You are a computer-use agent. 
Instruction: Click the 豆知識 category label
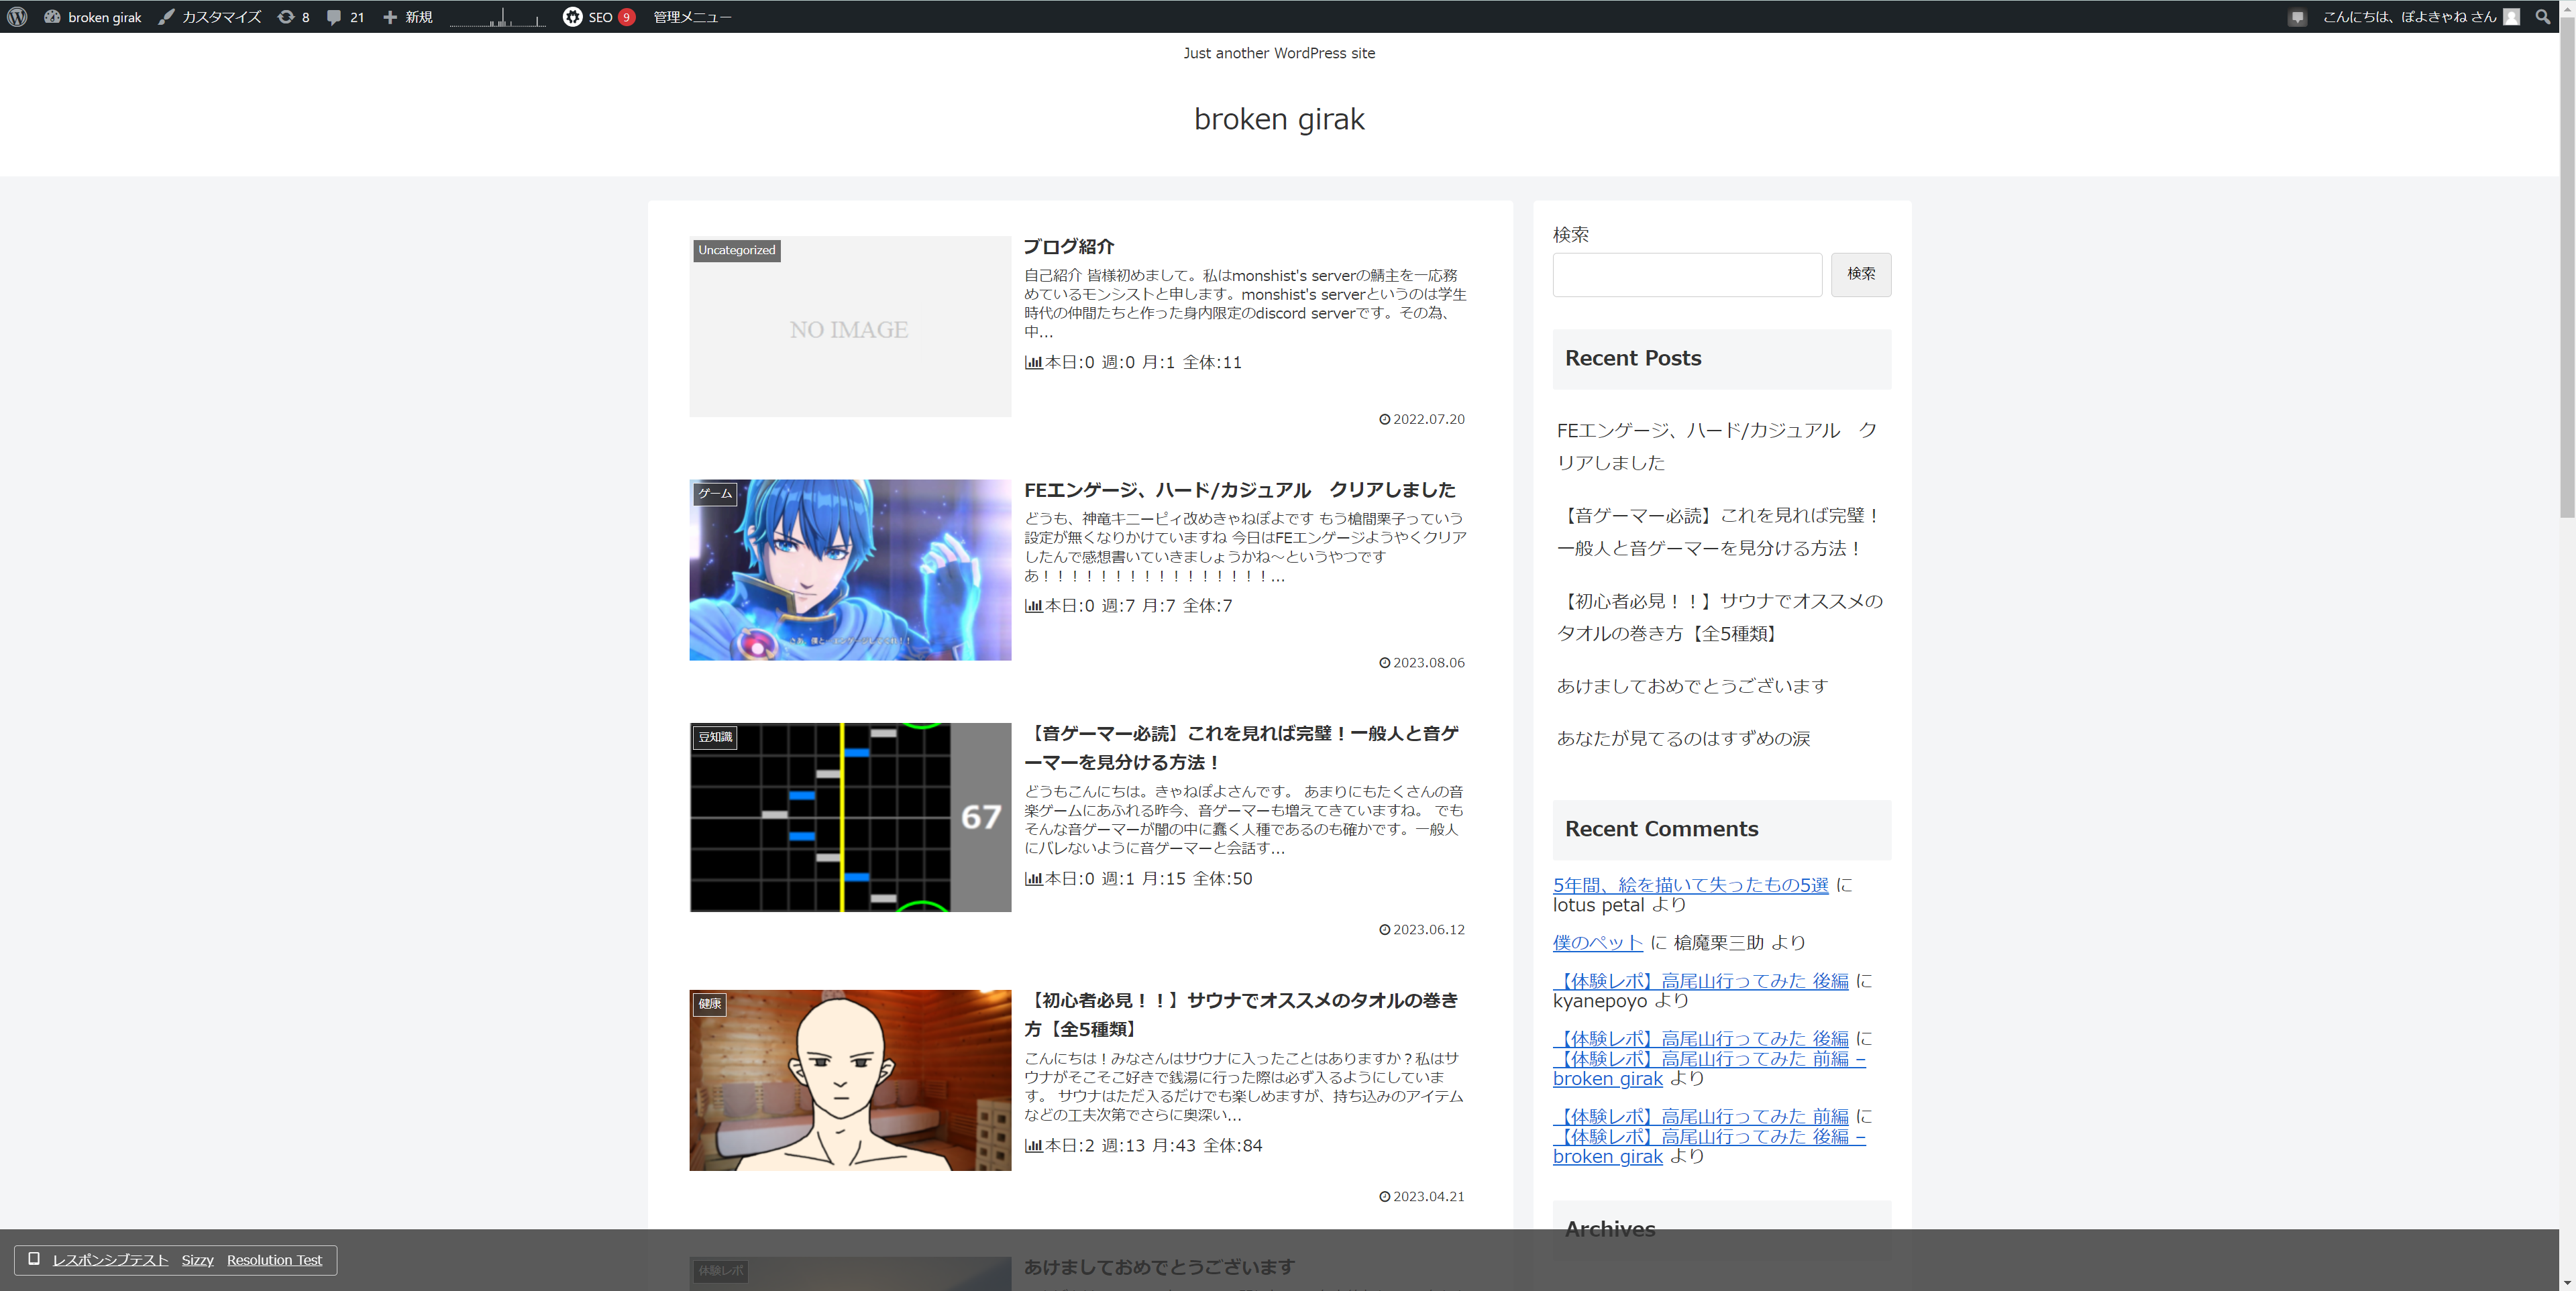click(x=715, y=737)
